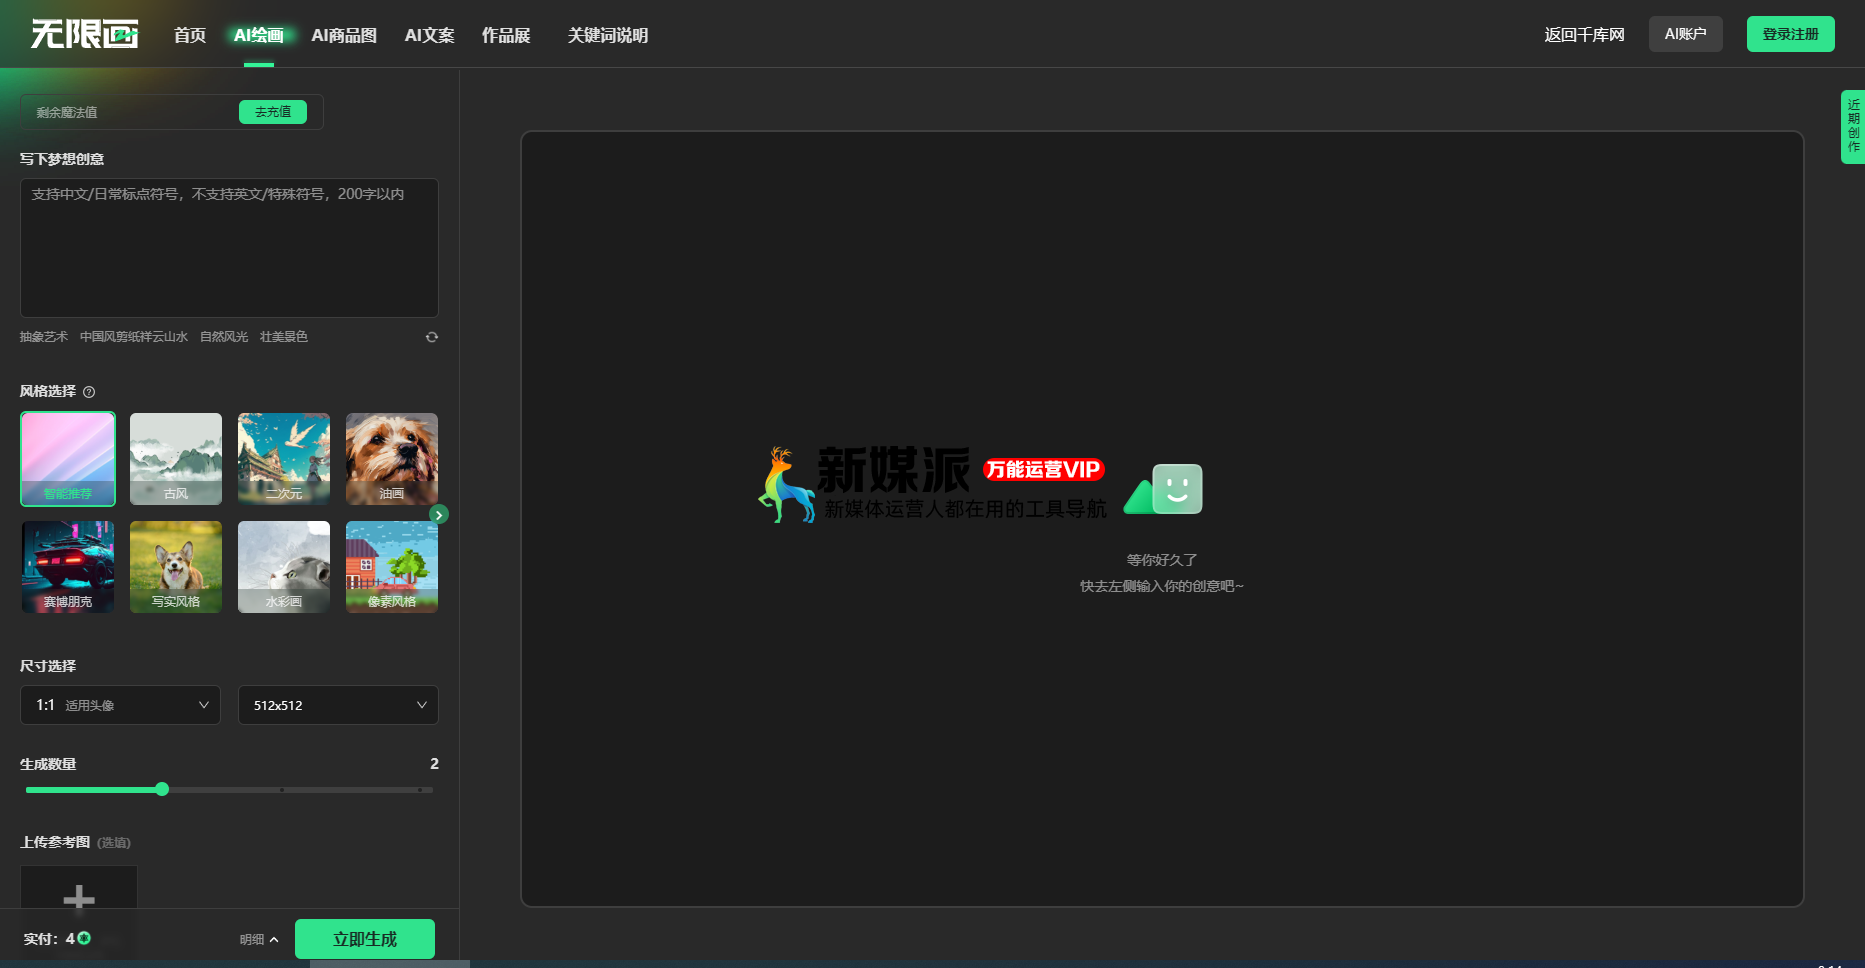Show next styles with green arrow
The image size is (1865, 968).
click(x=439, y=514)
